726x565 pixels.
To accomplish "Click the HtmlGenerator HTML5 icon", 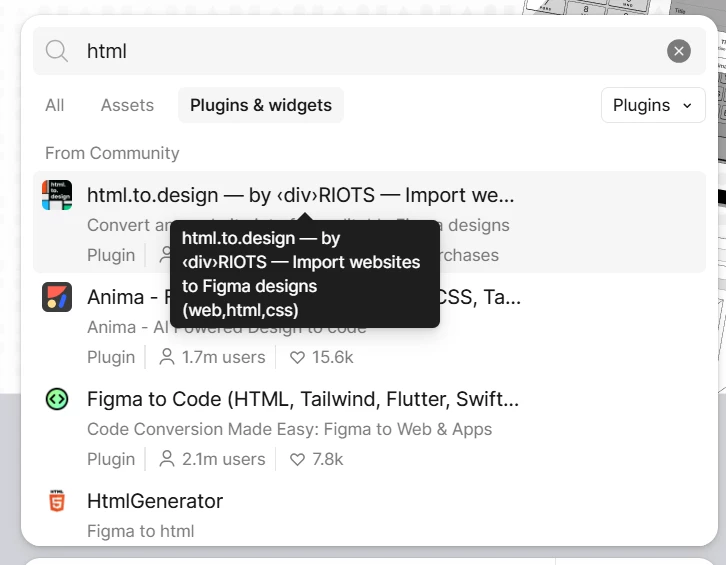I will coord(57,501).
